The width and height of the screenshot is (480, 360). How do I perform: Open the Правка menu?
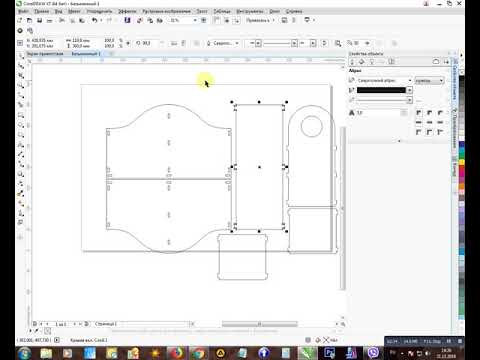point(42,11)
